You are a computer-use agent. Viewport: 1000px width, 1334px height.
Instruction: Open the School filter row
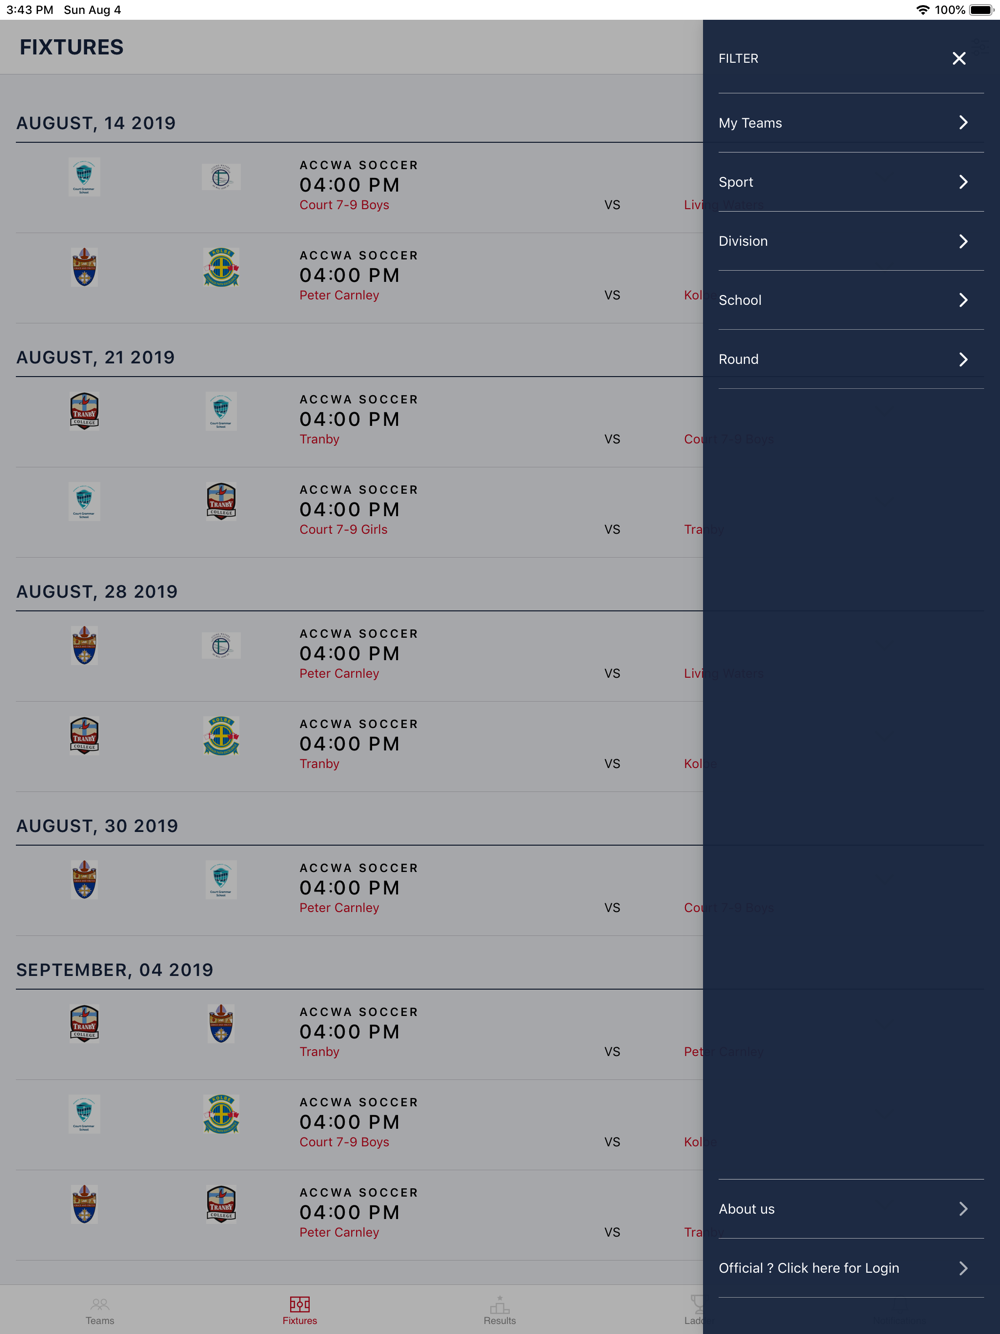pos(851,300)
